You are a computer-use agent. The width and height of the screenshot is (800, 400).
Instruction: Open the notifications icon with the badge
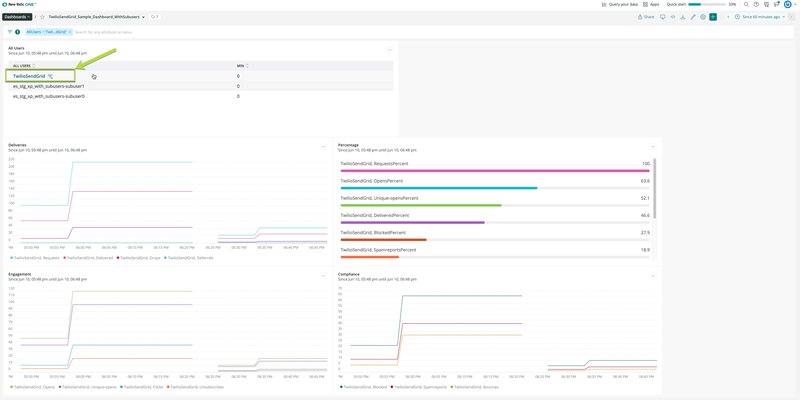pyautogui.click(x=777, y=4)
